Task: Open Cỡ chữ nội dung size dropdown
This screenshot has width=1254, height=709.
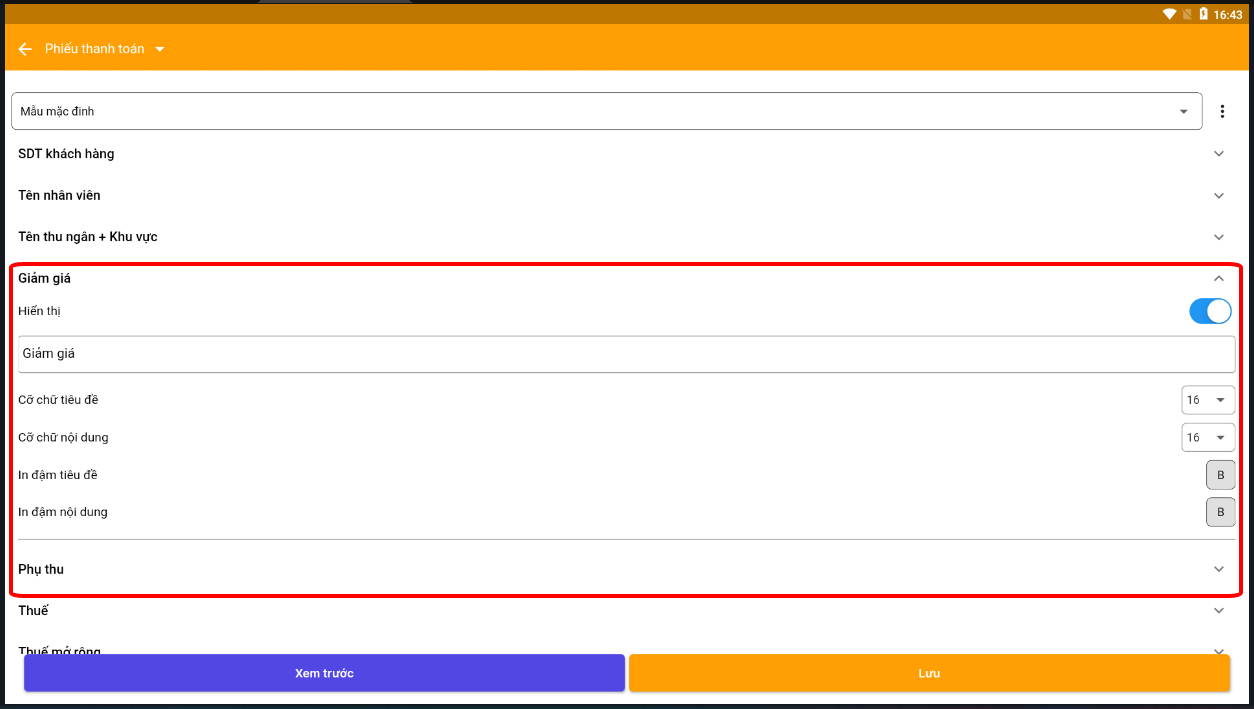Action: click(1207, 438)
